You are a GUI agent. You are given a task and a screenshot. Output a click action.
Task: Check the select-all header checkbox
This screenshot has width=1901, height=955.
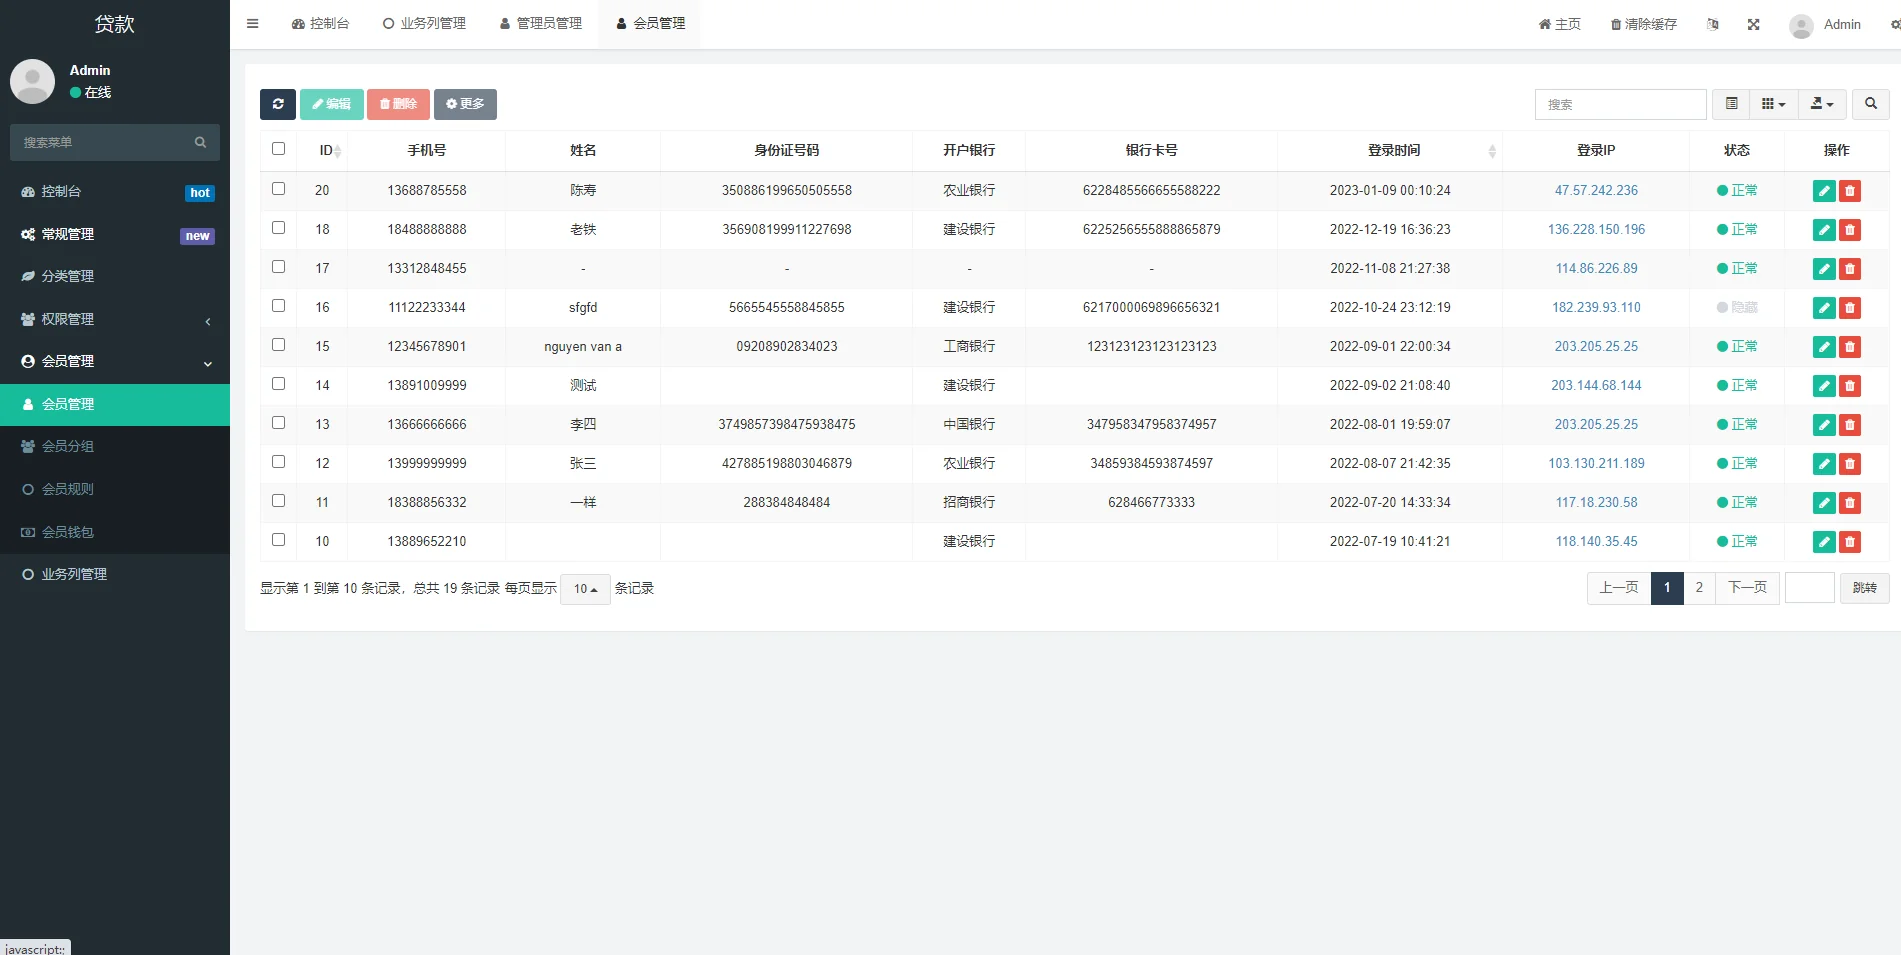[x=278, y=149]
